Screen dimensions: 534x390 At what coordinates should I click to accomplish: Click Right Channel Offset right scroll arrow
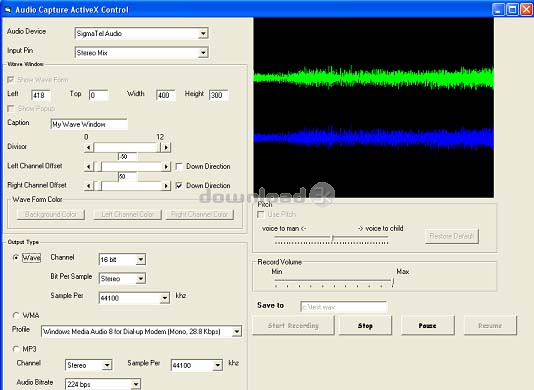click(x=166, y=186)
